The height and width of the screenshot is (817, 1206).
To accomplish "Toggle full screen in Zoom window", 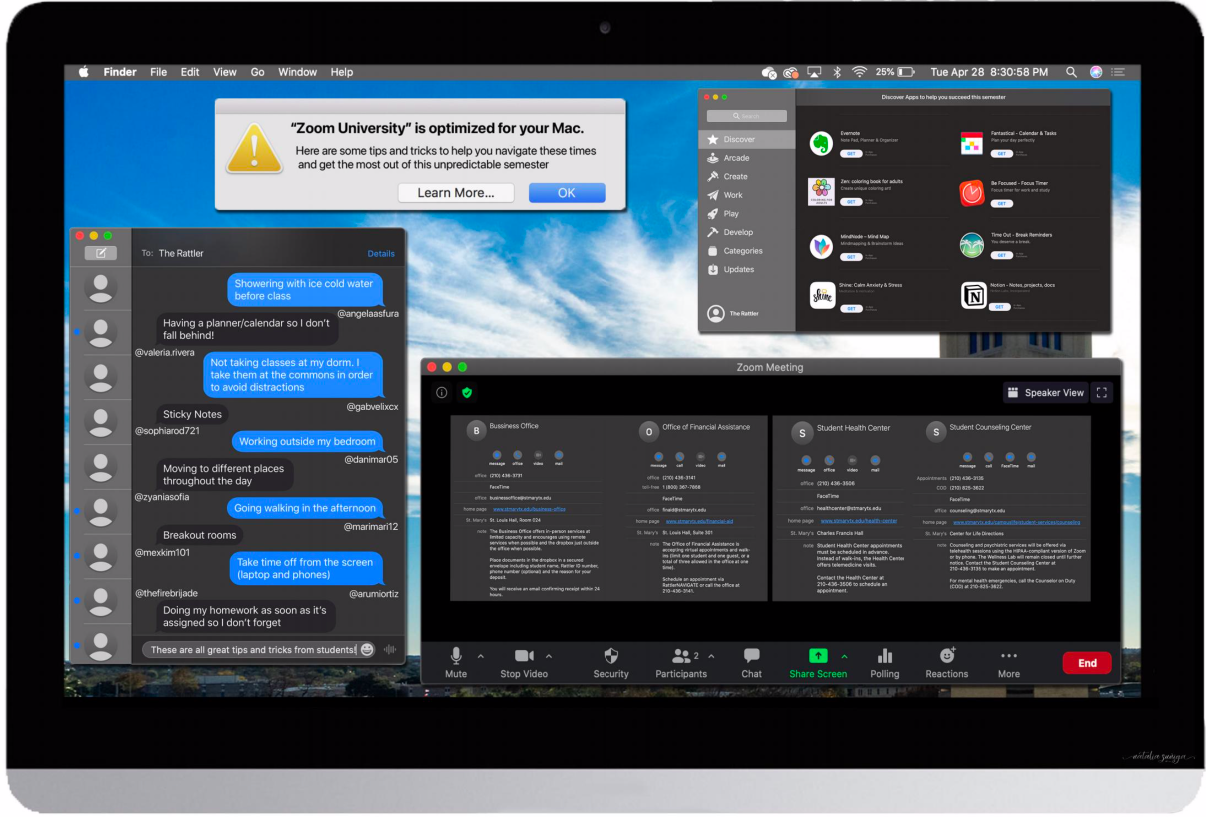I will 1102,393.
